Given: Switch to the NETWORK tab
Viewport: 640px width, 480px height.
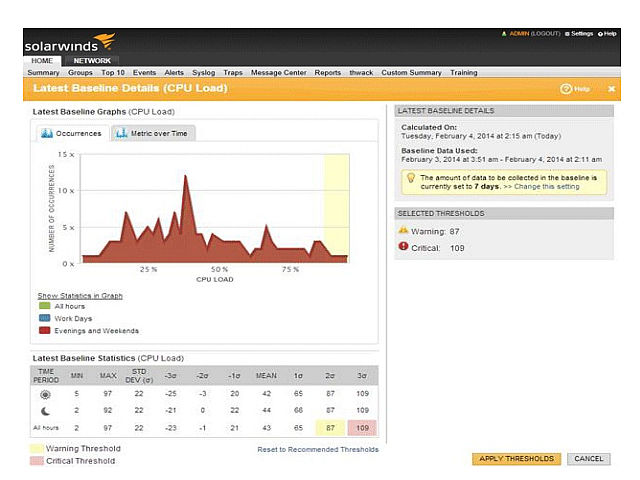Looking at the screenshot, I should coord(92,60).
